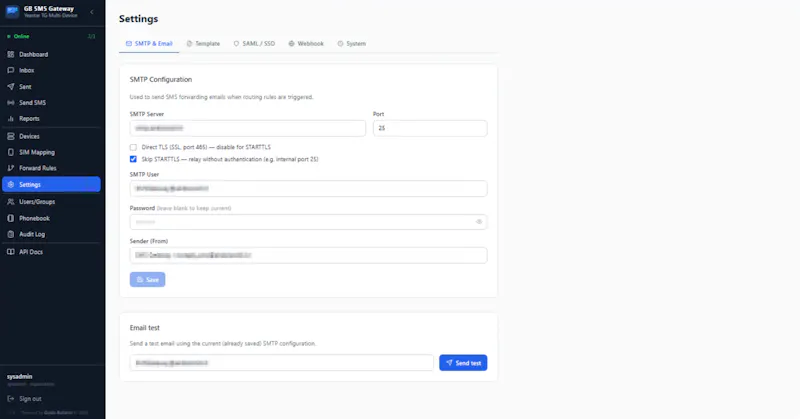Open the Webhook tab
Image resolution: width=800 pixels, height=419 pixels.
tap(306, 43)
